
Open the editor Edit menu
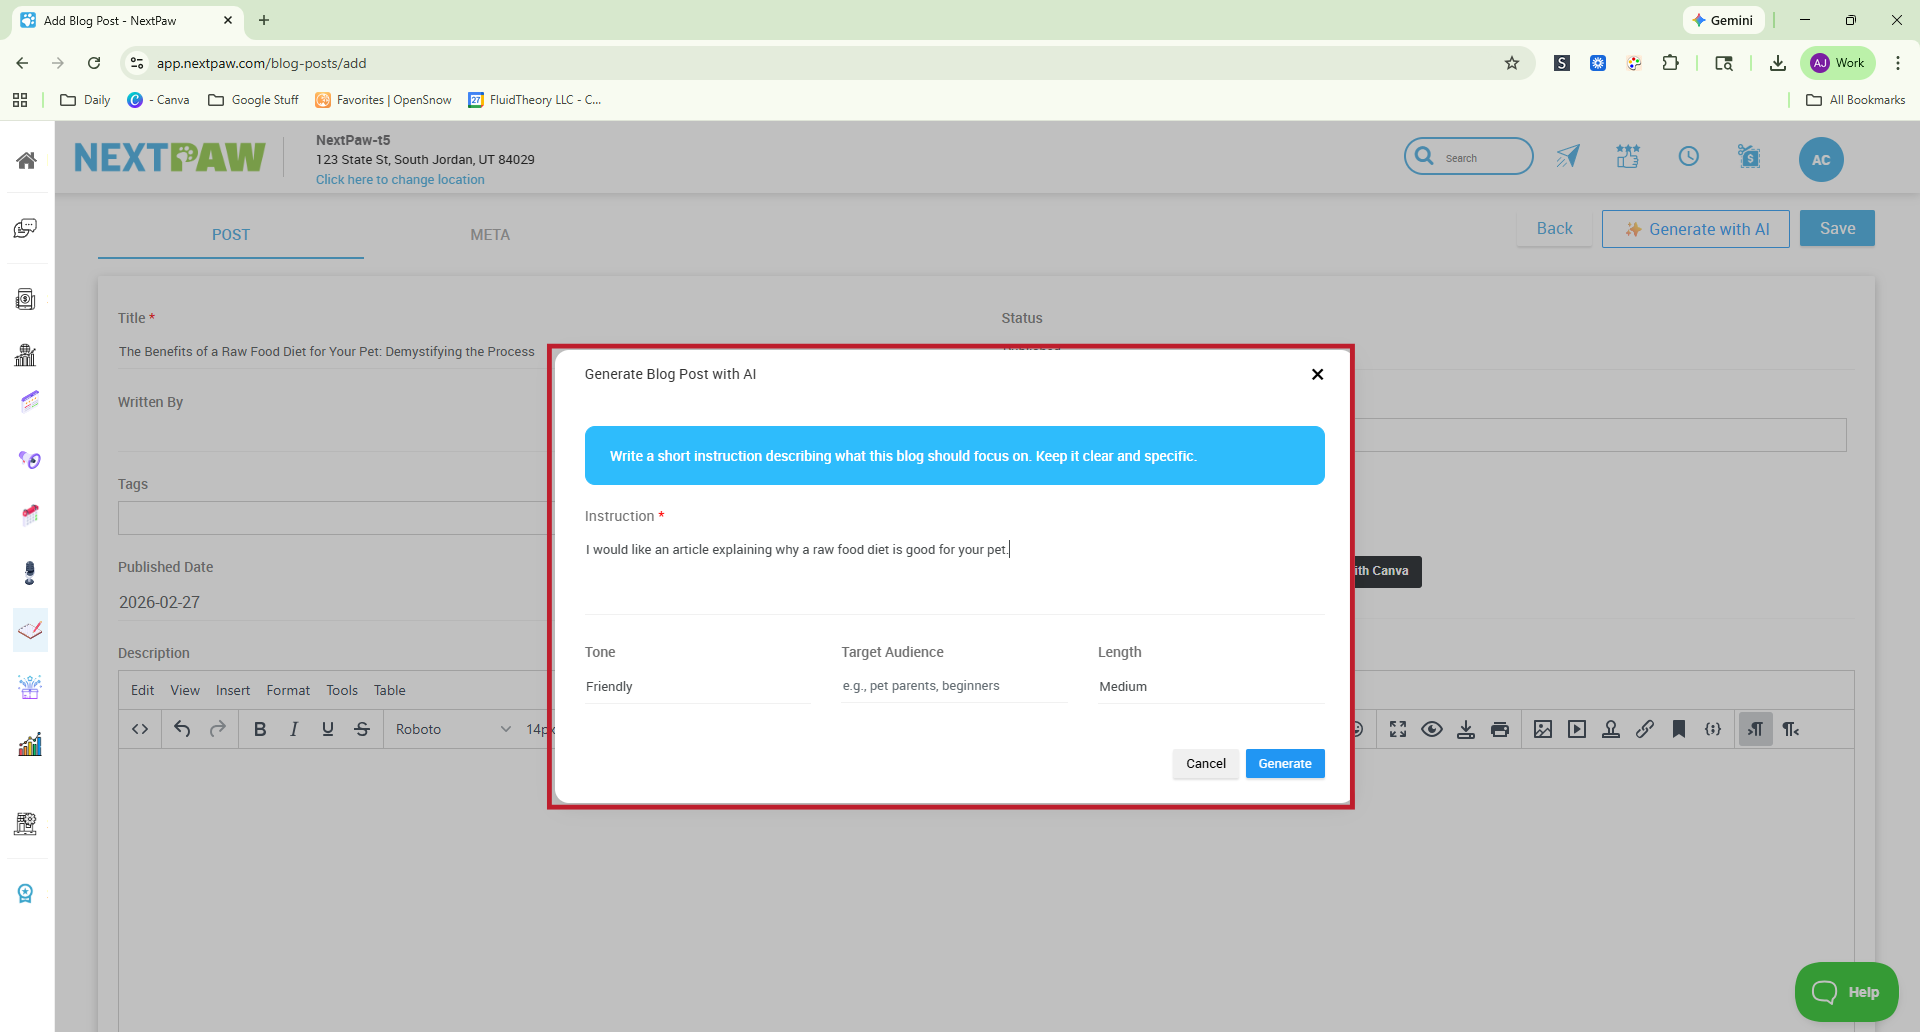coord(142,690)
